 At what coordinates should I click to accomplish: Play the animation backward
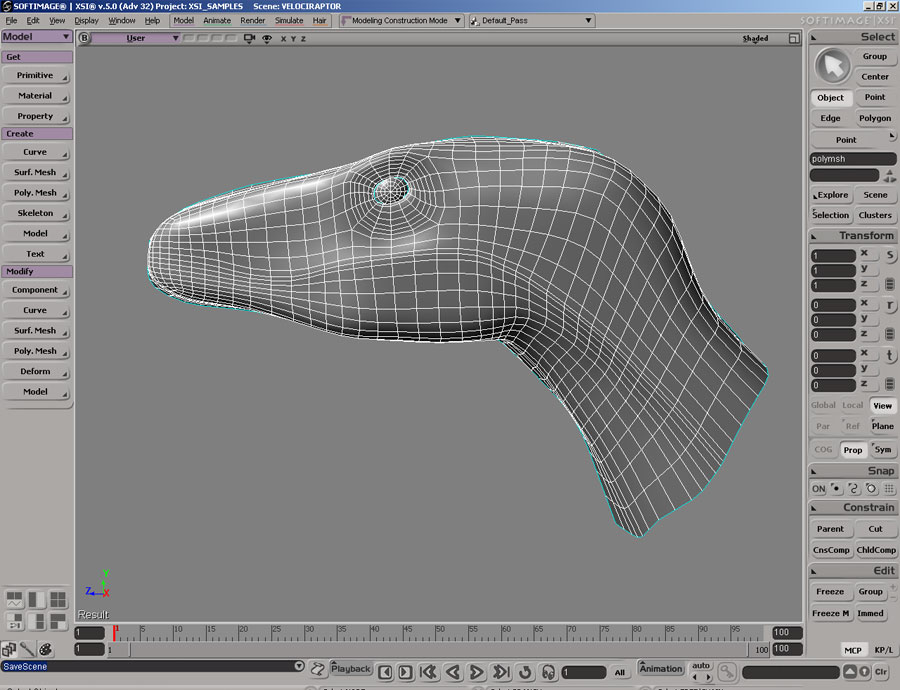coord(453,672)
